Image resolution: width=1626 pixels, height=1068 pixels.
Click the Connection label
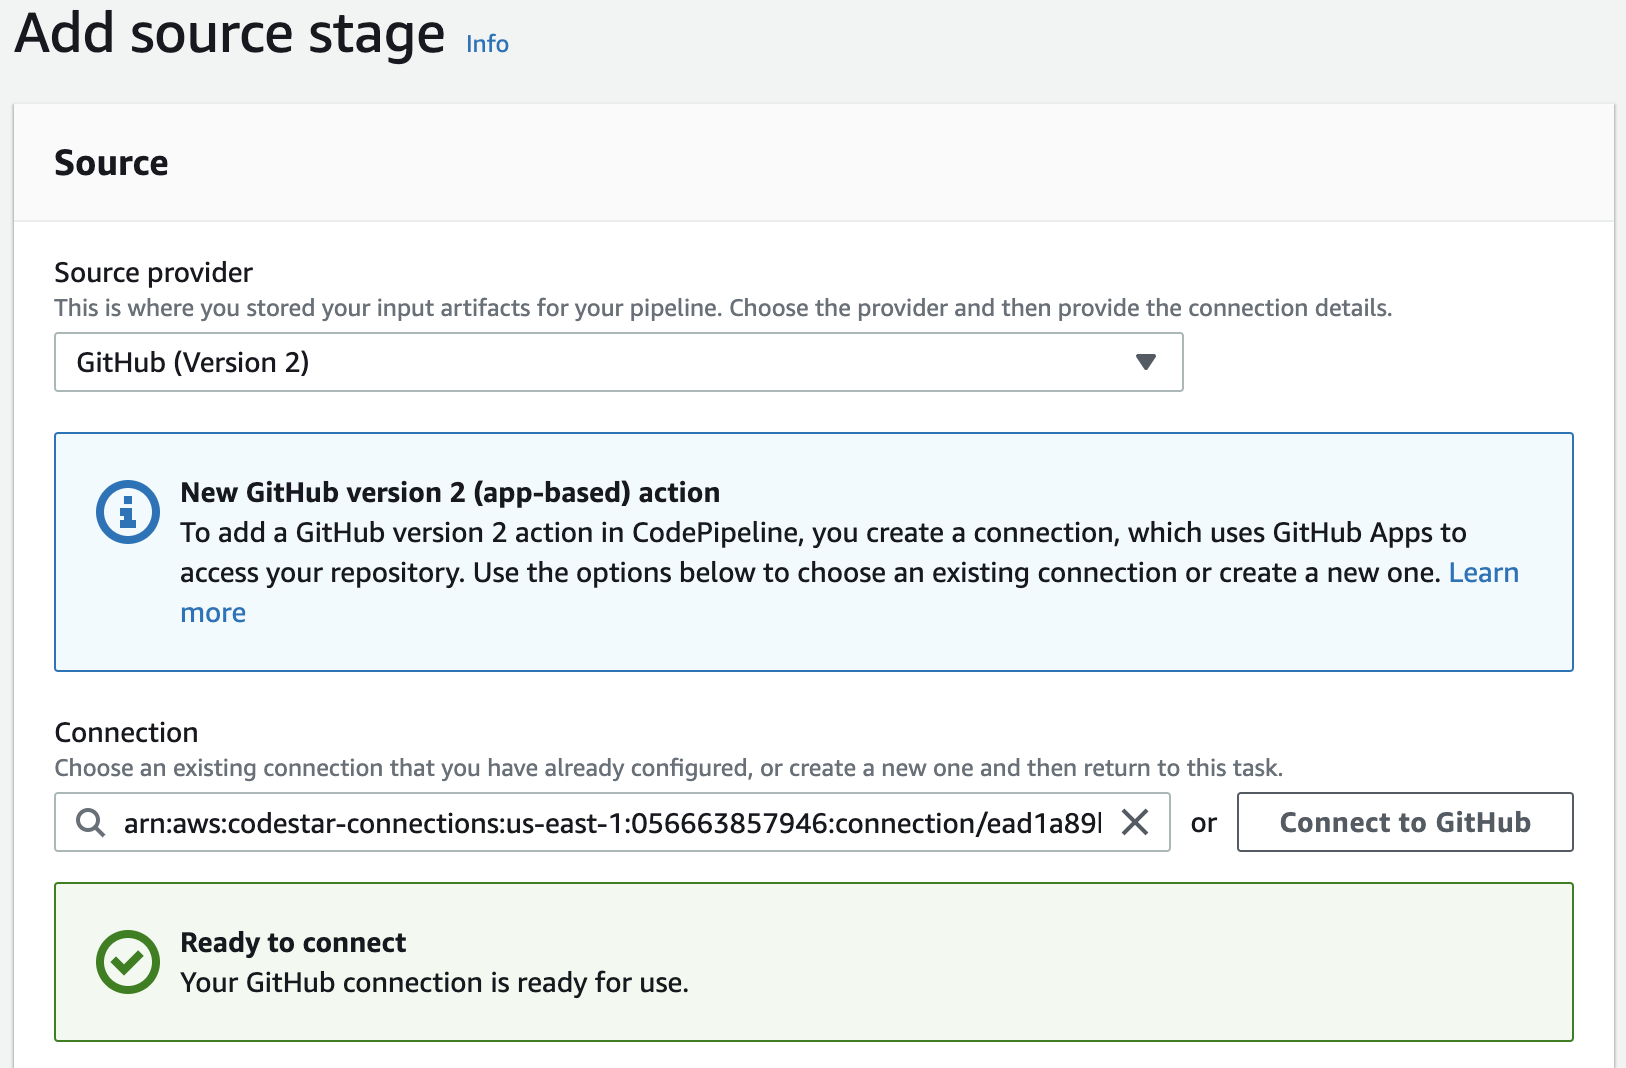click(126, 732)
